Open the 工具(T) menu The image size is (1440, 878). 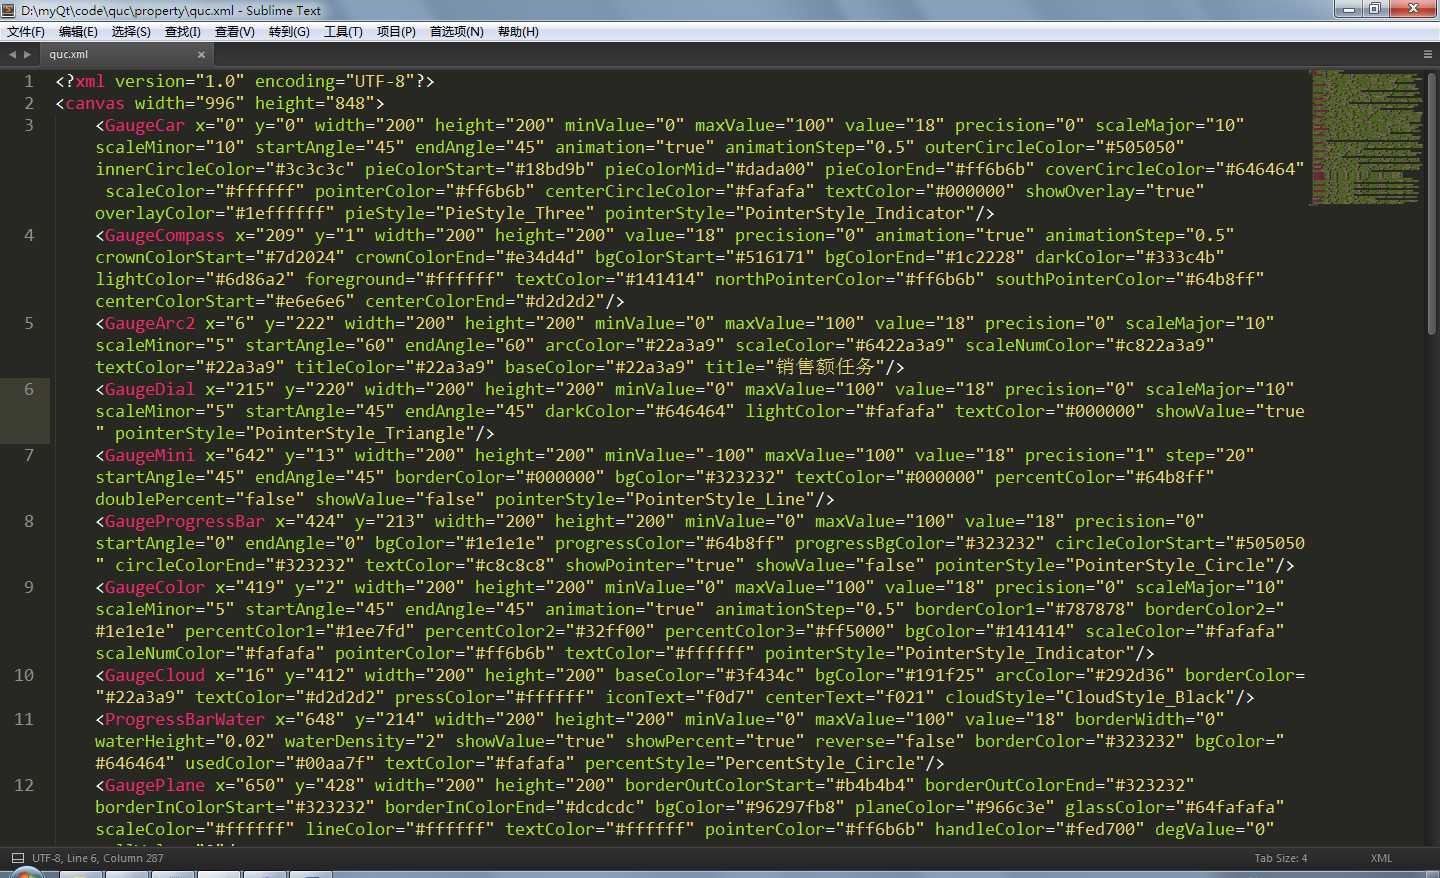coord(343,32)
